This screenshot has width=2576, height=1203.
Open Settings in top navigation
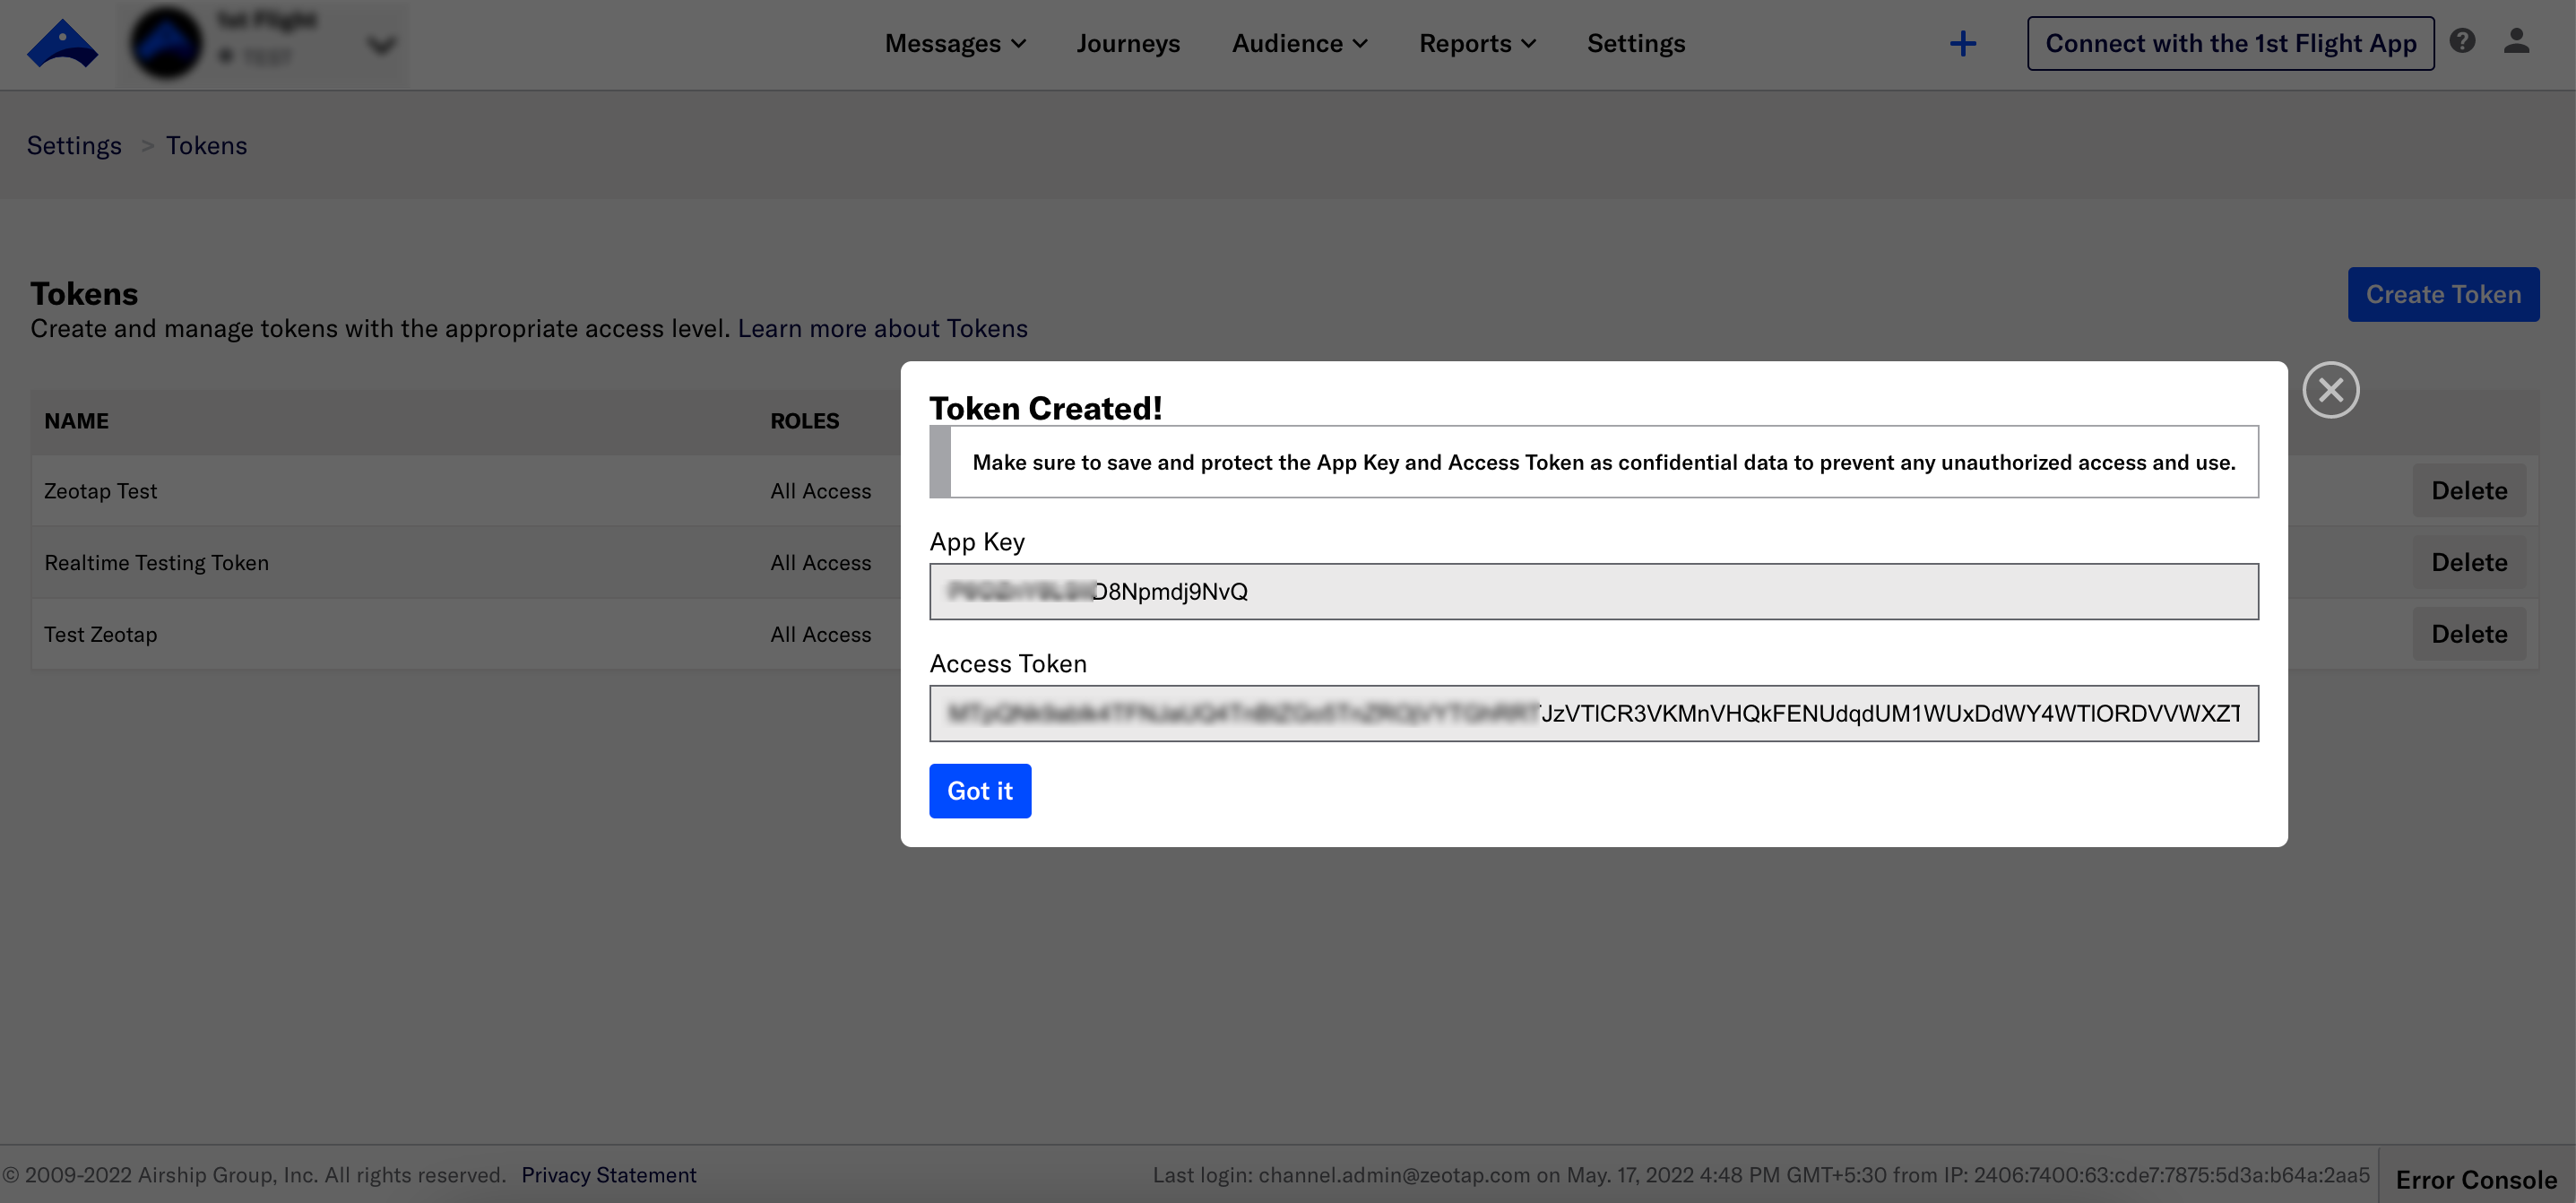(1635, 43)
